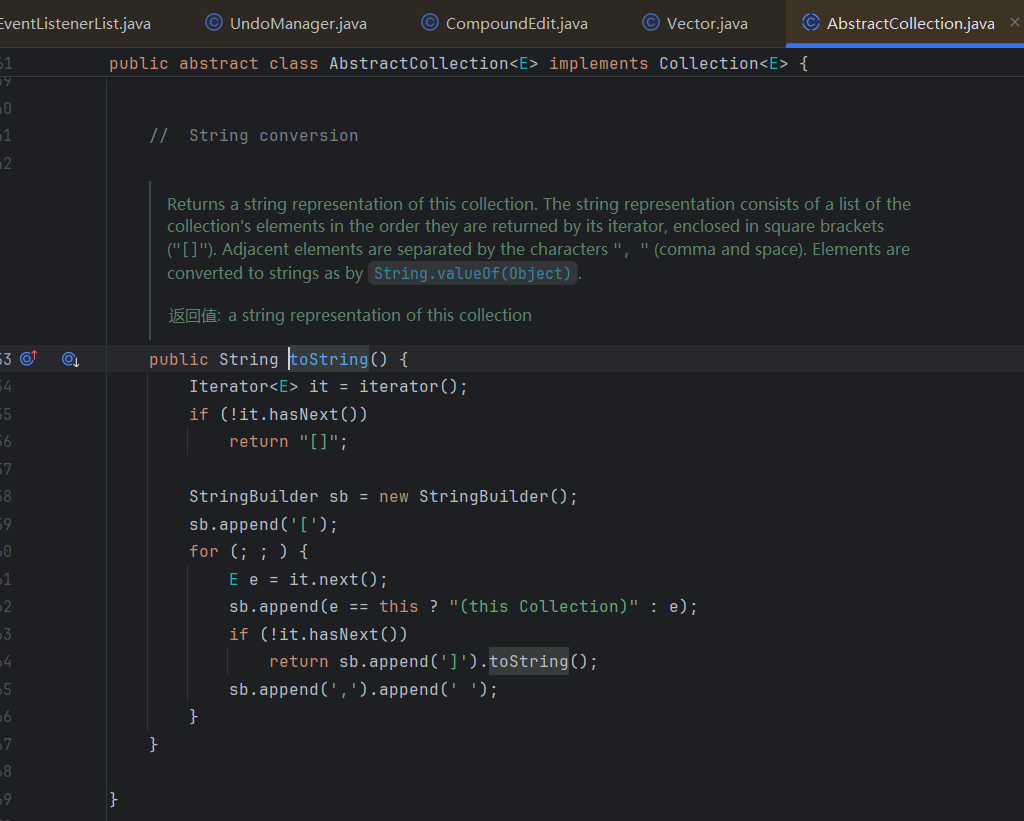Switch to the EventListenerList.java tab
This screenshot has height=821, width=1024.
pyautogui.click(x=75, y=23)
